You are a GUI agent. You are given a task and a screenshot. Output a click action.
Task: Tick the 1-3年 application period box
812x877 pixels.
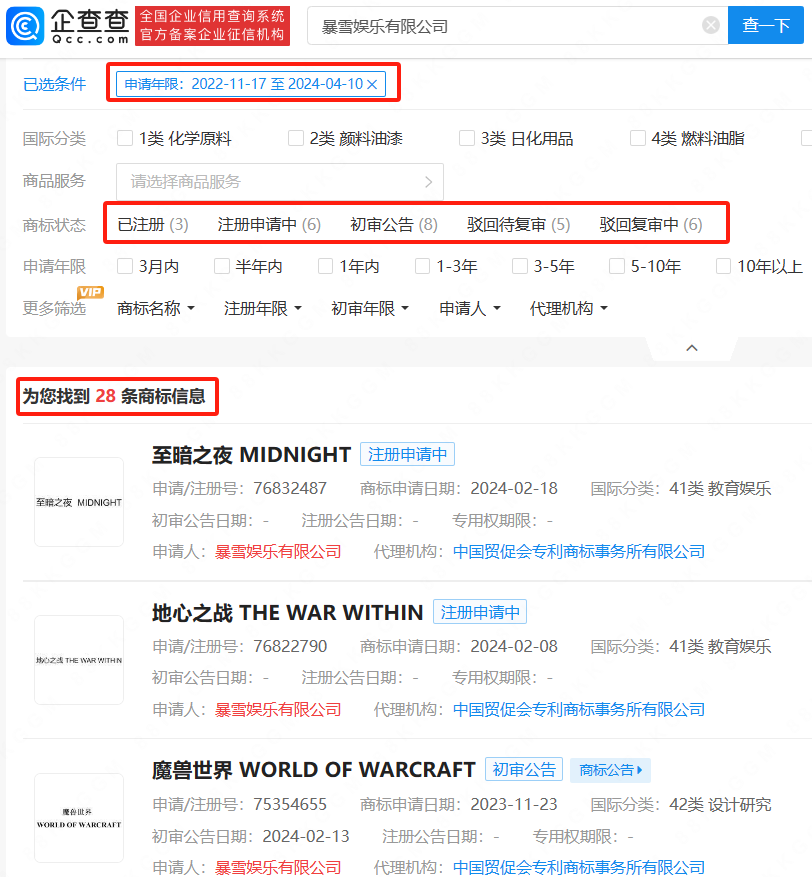423,266
